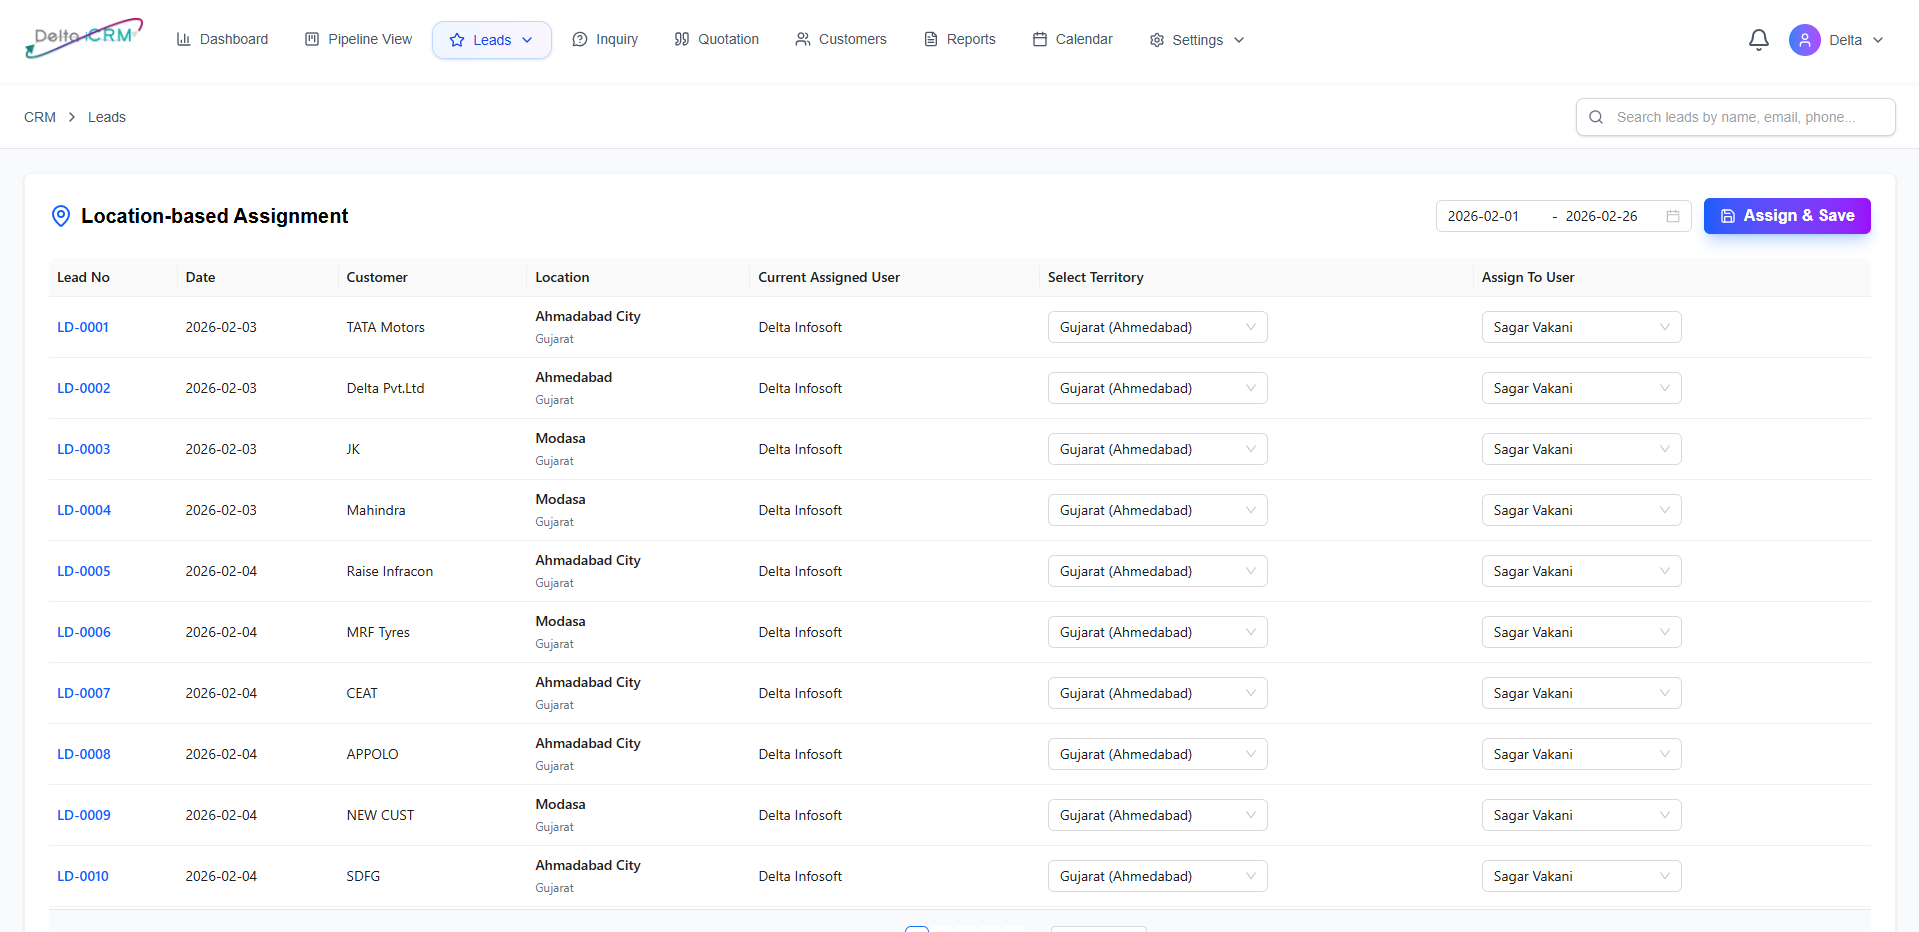Open lead LD-0003 link
This screenshot has width=1919, height=932.
pyautogui.click(x=84, y=449)
